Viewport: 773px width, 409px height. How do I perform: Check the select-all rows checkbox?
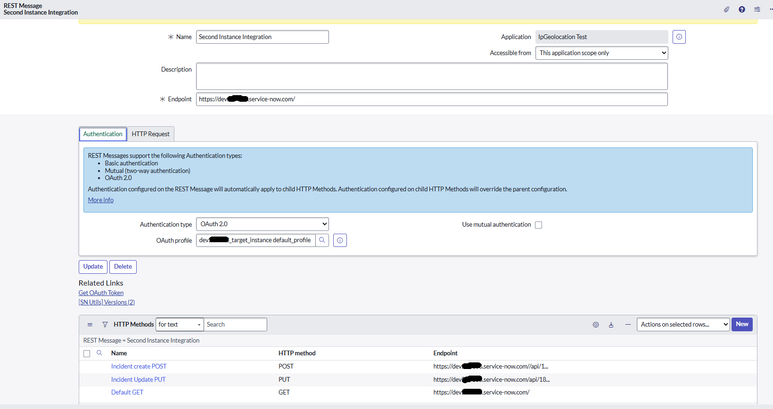click(87, 353)
